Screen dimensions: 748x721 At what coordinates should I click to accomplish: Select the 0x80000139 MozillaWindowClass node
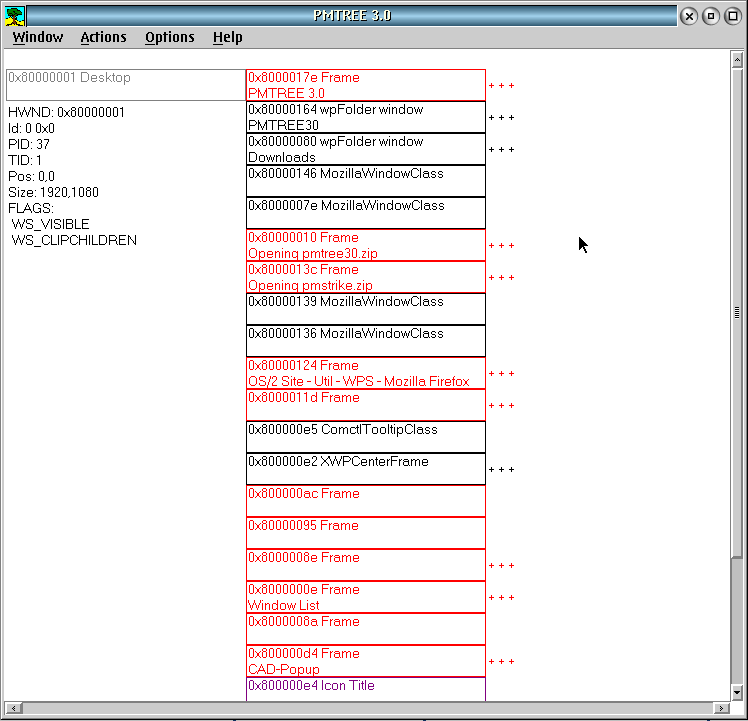[366, 309]
